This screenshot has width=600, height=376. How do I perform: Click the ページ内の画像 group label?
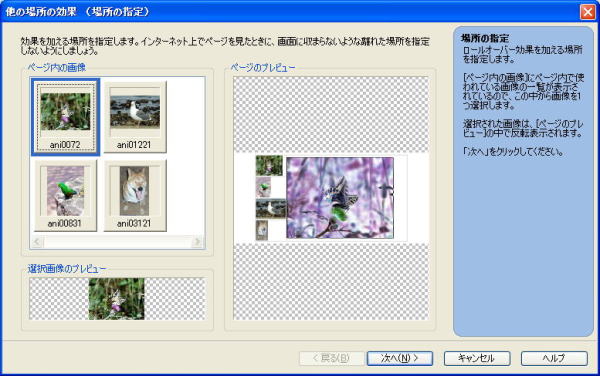coord(57,68)
